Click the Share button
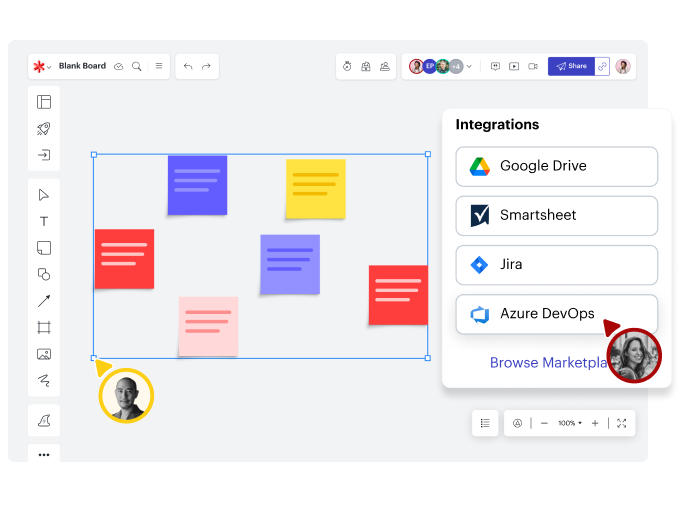The width and height of the screenshot is (680, 510). coord(571,66)
